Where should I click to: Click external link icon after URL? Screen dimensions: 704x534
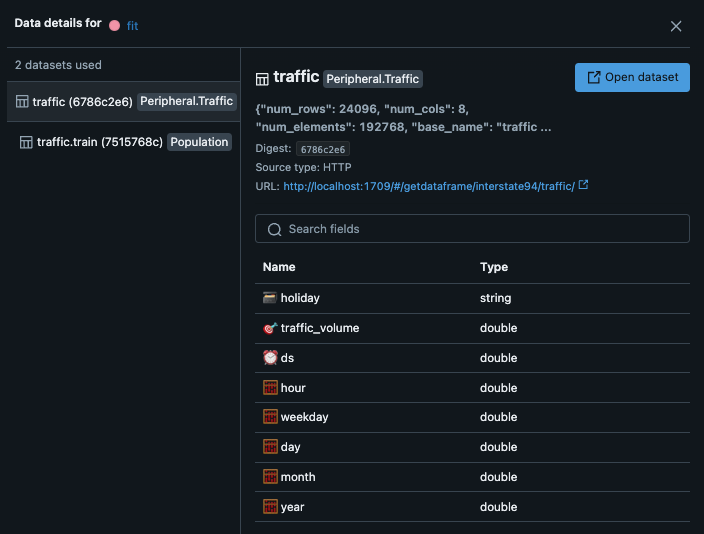pyautogui.click(x=583, y=185)
